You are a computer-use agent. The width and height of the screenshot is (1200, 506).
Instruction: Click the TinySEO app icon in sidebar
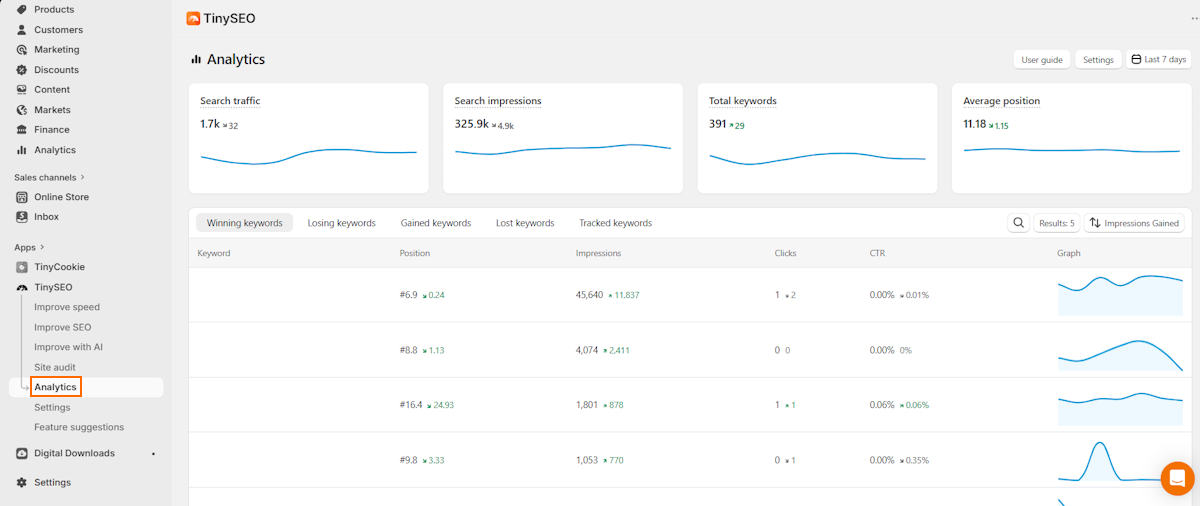(22, 287)
